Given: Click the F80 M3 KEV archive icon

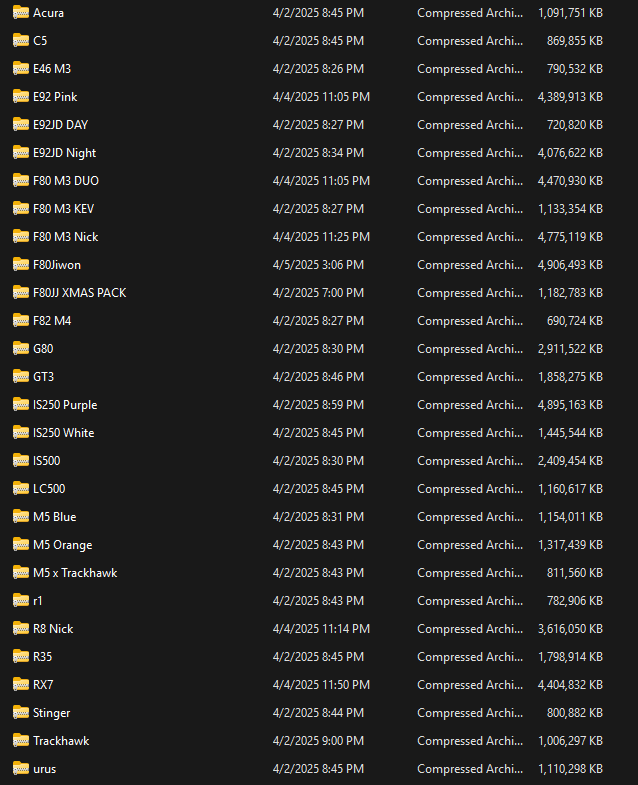Looking at the screenshot, I should pos(21,209).
